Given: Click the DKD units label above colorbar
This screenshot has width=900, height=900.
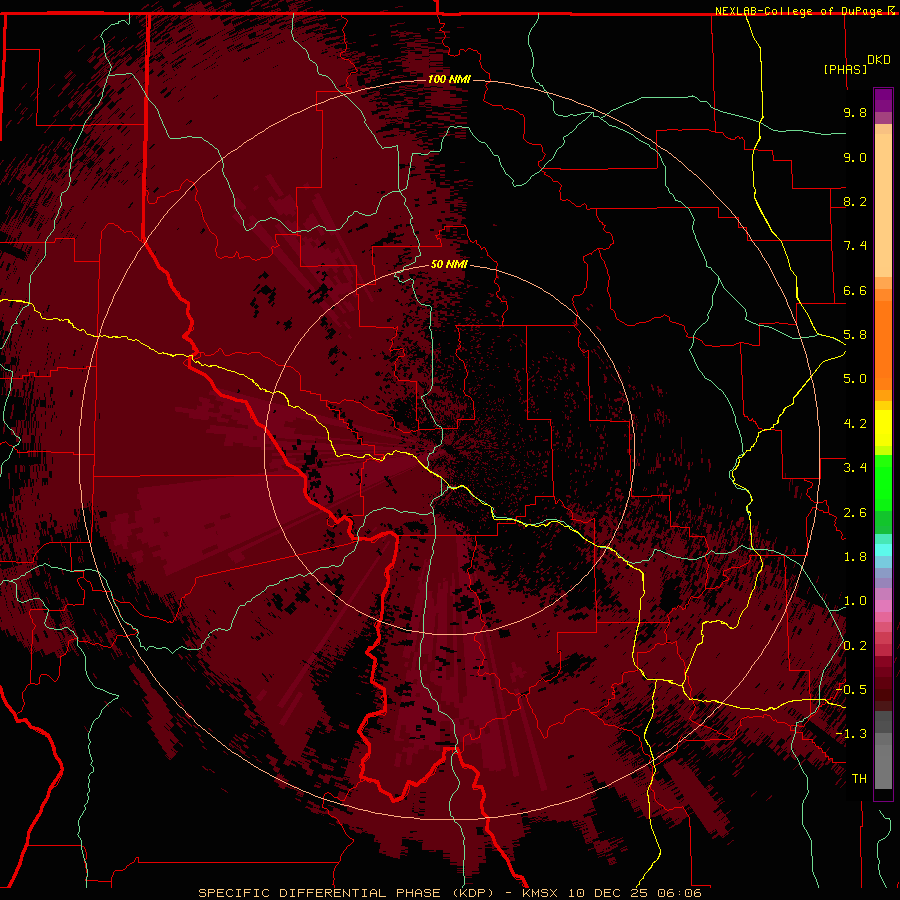Looking at the screenshot, I should (879, 60).
